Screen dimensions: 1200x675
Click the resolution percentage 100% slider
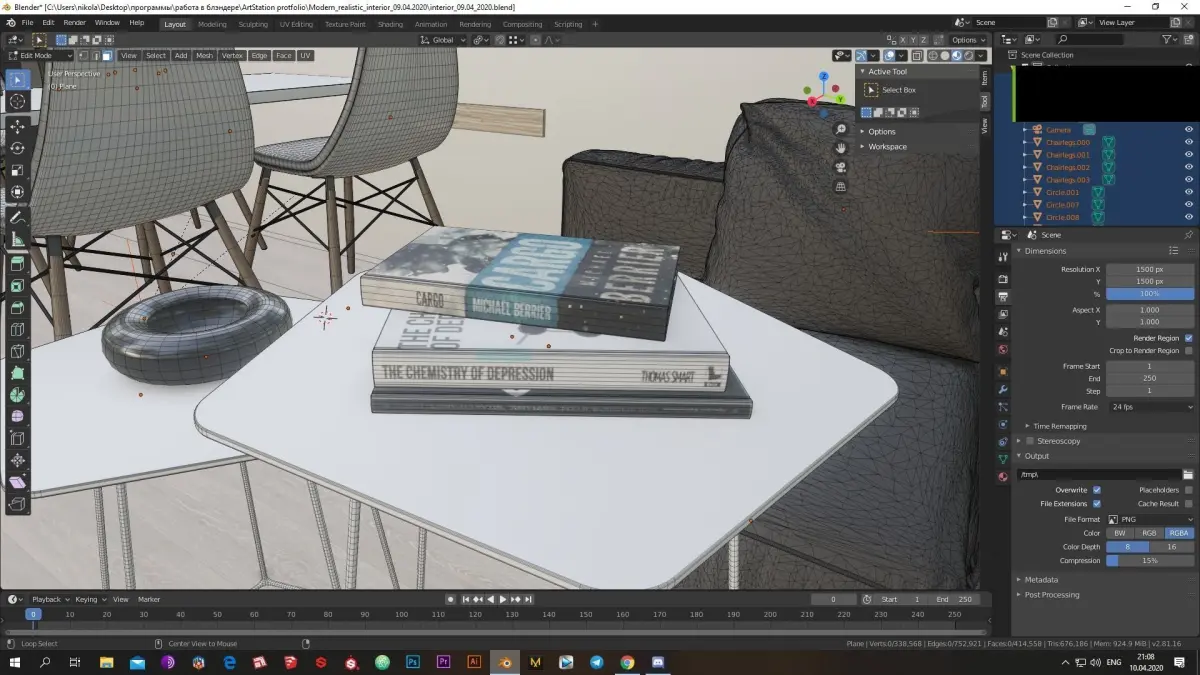coord(1150,294)
